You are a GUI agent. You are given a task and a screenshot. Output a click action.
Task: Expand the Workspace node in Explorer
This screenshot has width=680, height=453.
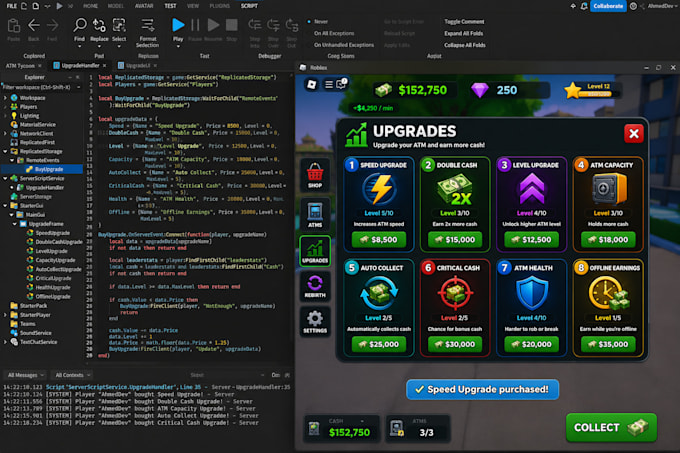click(5, 98)
